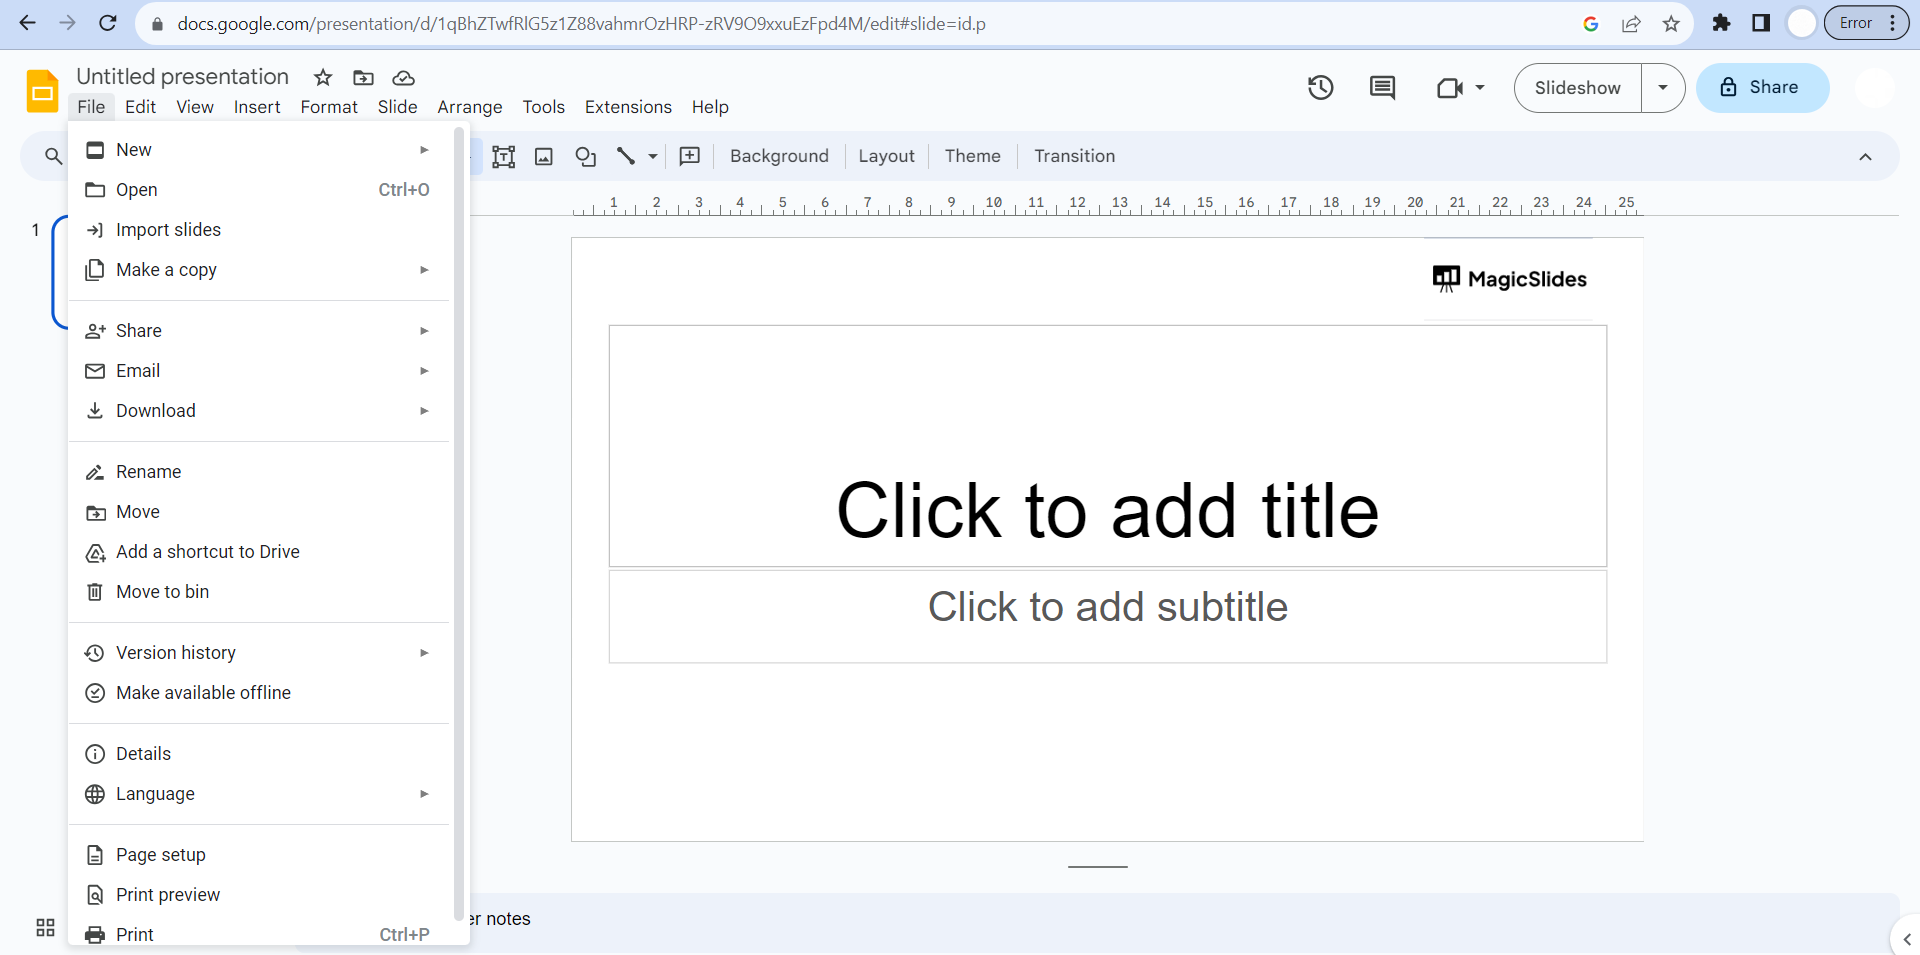The width and height of the screenshot is (1920, 955).
Task: Click the title placeholder on the slide
Action: click(1108, 446)
